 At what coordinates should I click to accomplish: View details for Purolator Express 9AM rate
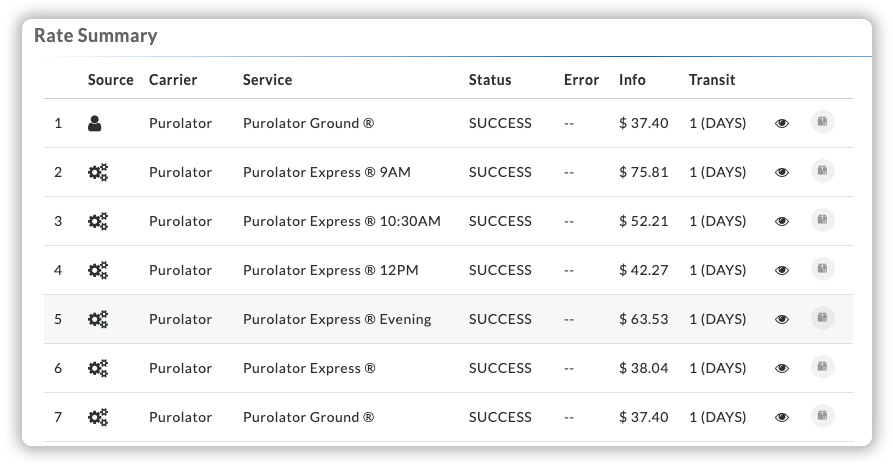coord(781,173)
